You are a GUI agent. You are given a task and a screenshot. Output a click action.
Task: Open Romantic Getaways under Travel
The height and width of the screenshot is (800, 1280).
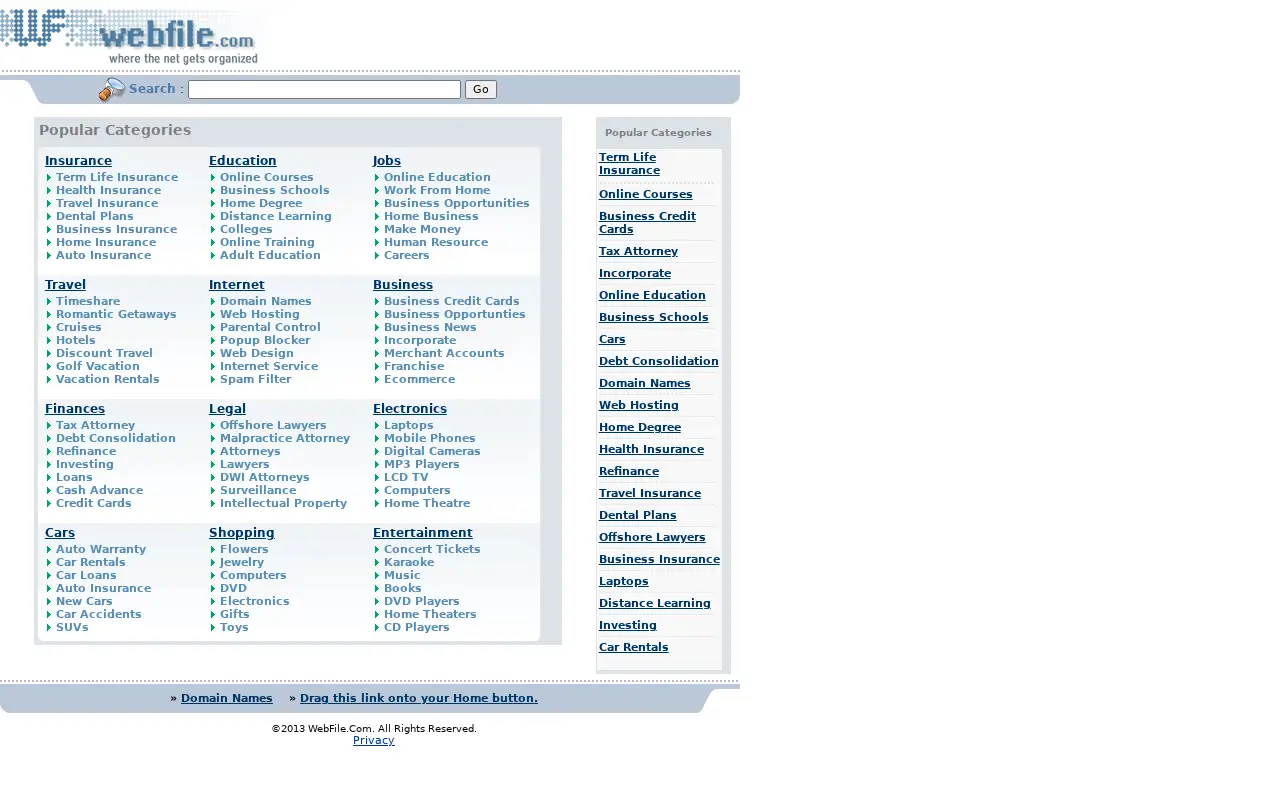point(116,314)
